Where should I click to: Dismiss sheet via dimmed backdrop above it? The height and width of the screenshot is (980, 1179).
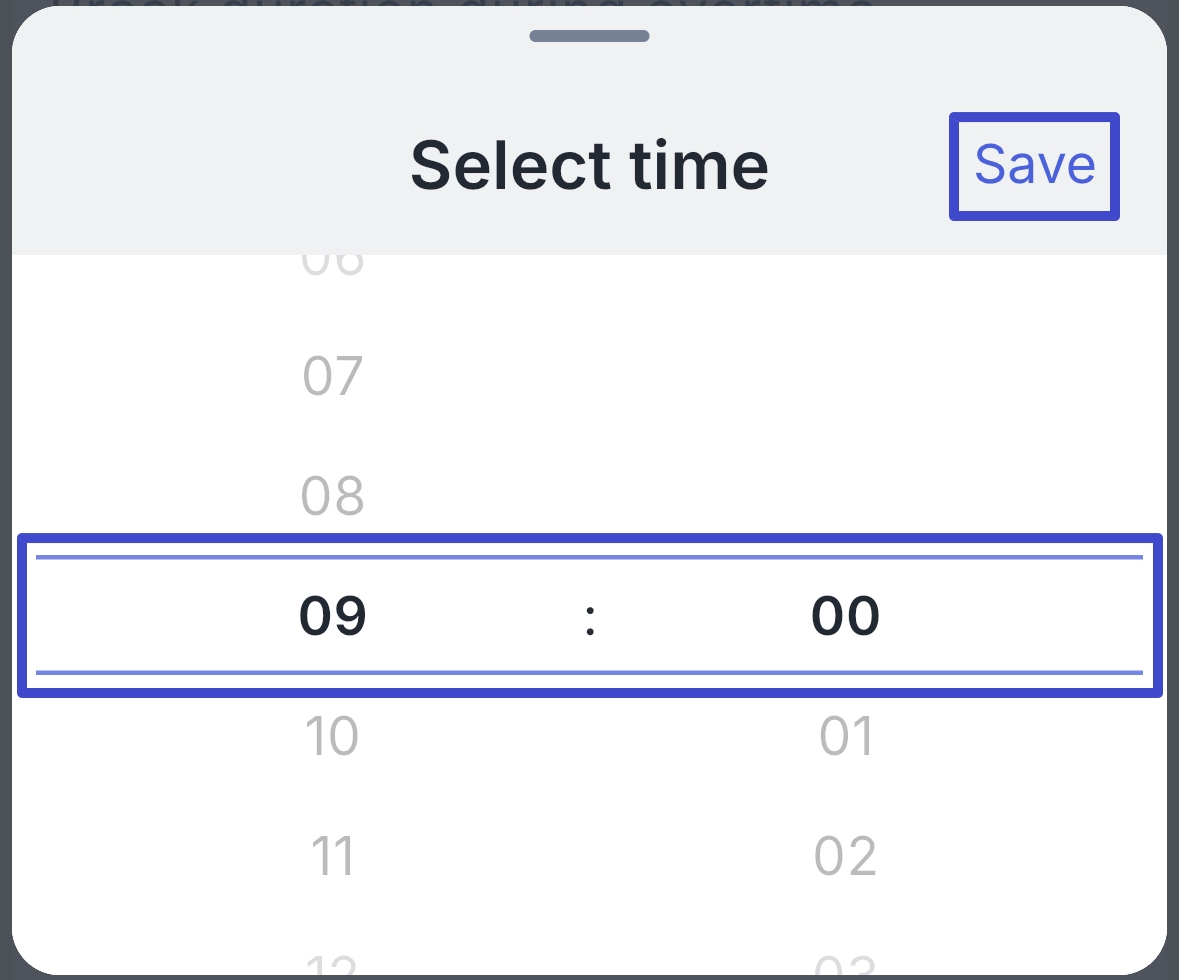(x=589, y=3)
